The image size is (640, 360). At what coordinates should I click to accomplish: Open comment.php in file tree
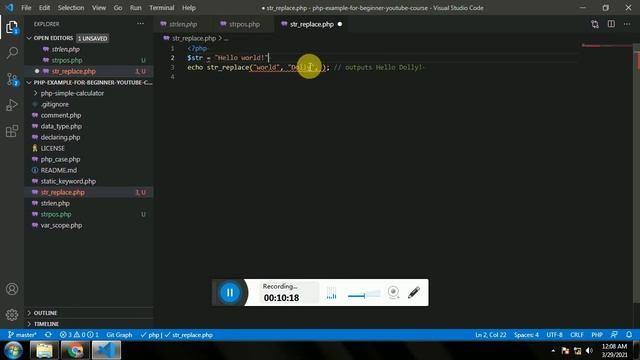[x=61, y=116]
